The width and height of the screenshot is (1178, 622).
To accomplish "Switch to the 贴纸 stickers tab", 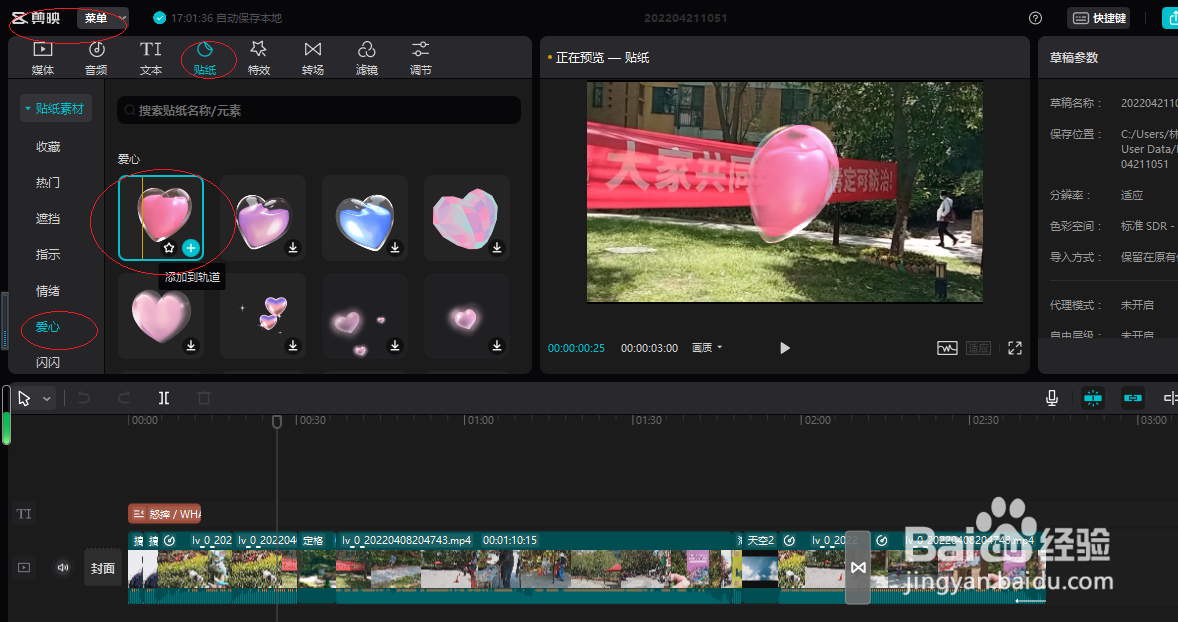I will [207, 56].
